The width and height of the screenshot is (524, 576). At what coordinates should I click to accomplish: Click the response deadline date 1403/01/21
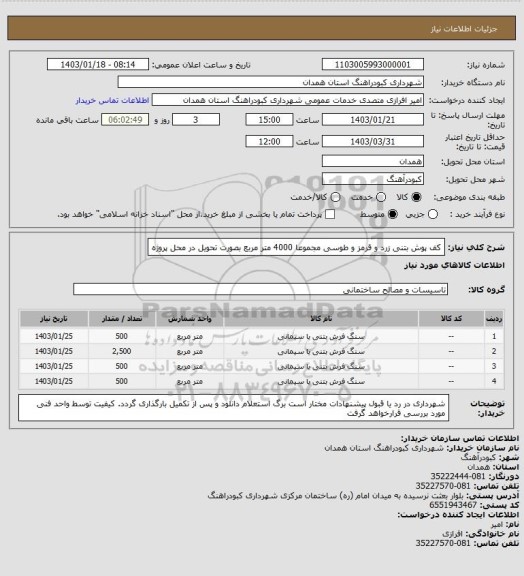(373, 120)
